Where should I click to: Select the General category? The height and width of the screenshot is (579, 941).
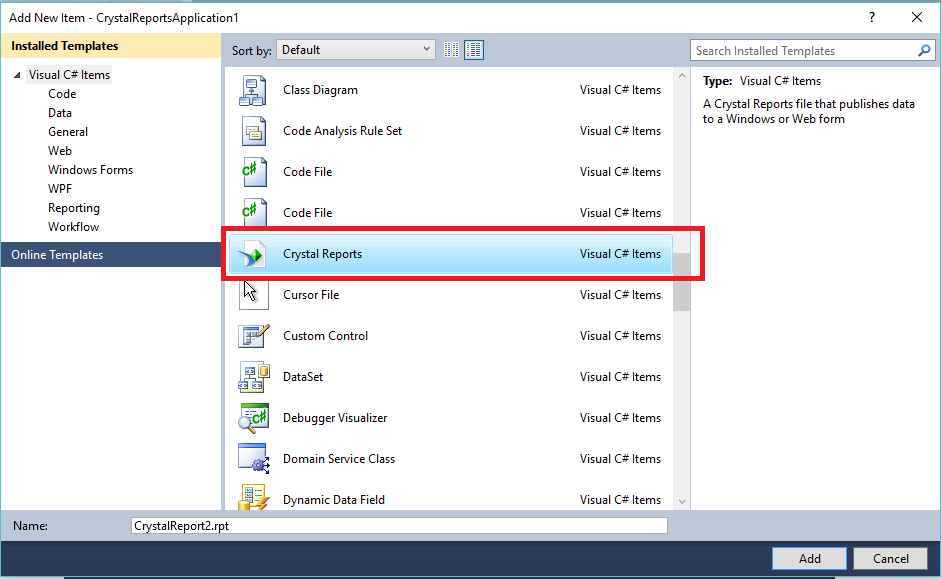coord(68,132)
